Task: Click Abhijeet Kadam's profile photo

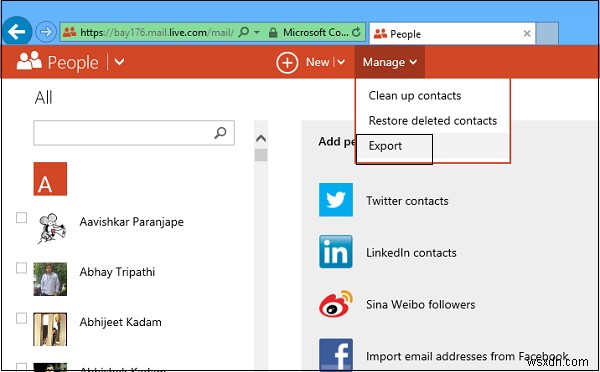Action: 50,329
